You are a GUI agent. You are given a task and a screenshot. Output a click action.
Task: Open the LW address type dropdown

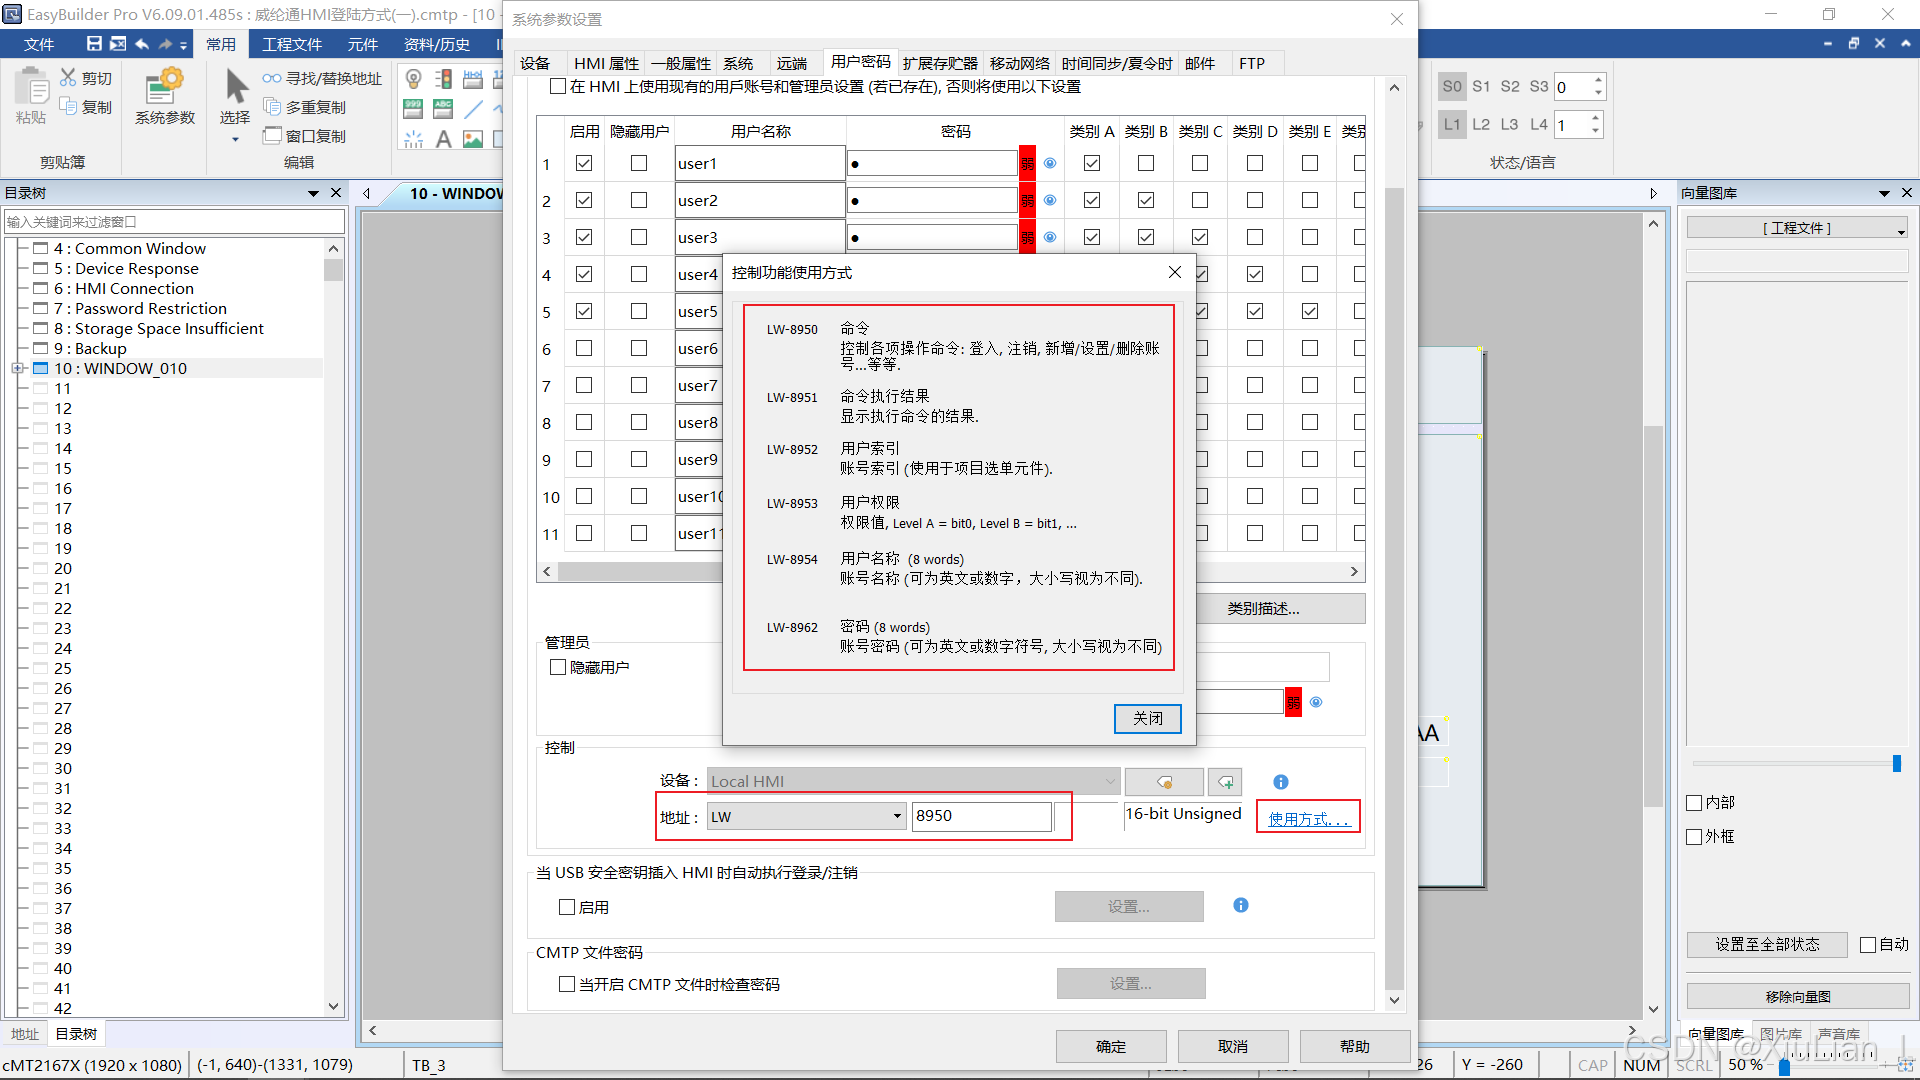896,817
